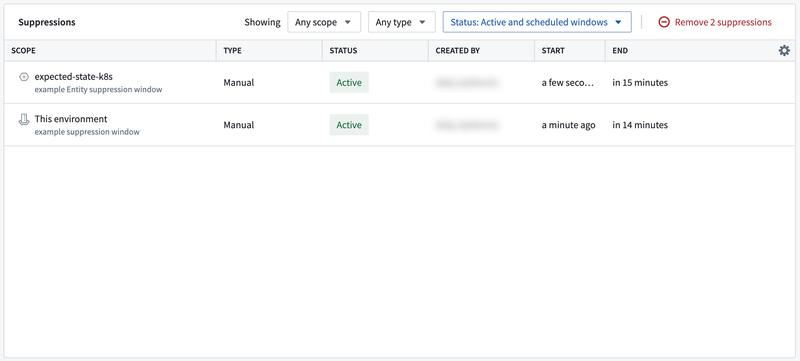Click the Showing label

pyautogui.click(x=262, y=22)
